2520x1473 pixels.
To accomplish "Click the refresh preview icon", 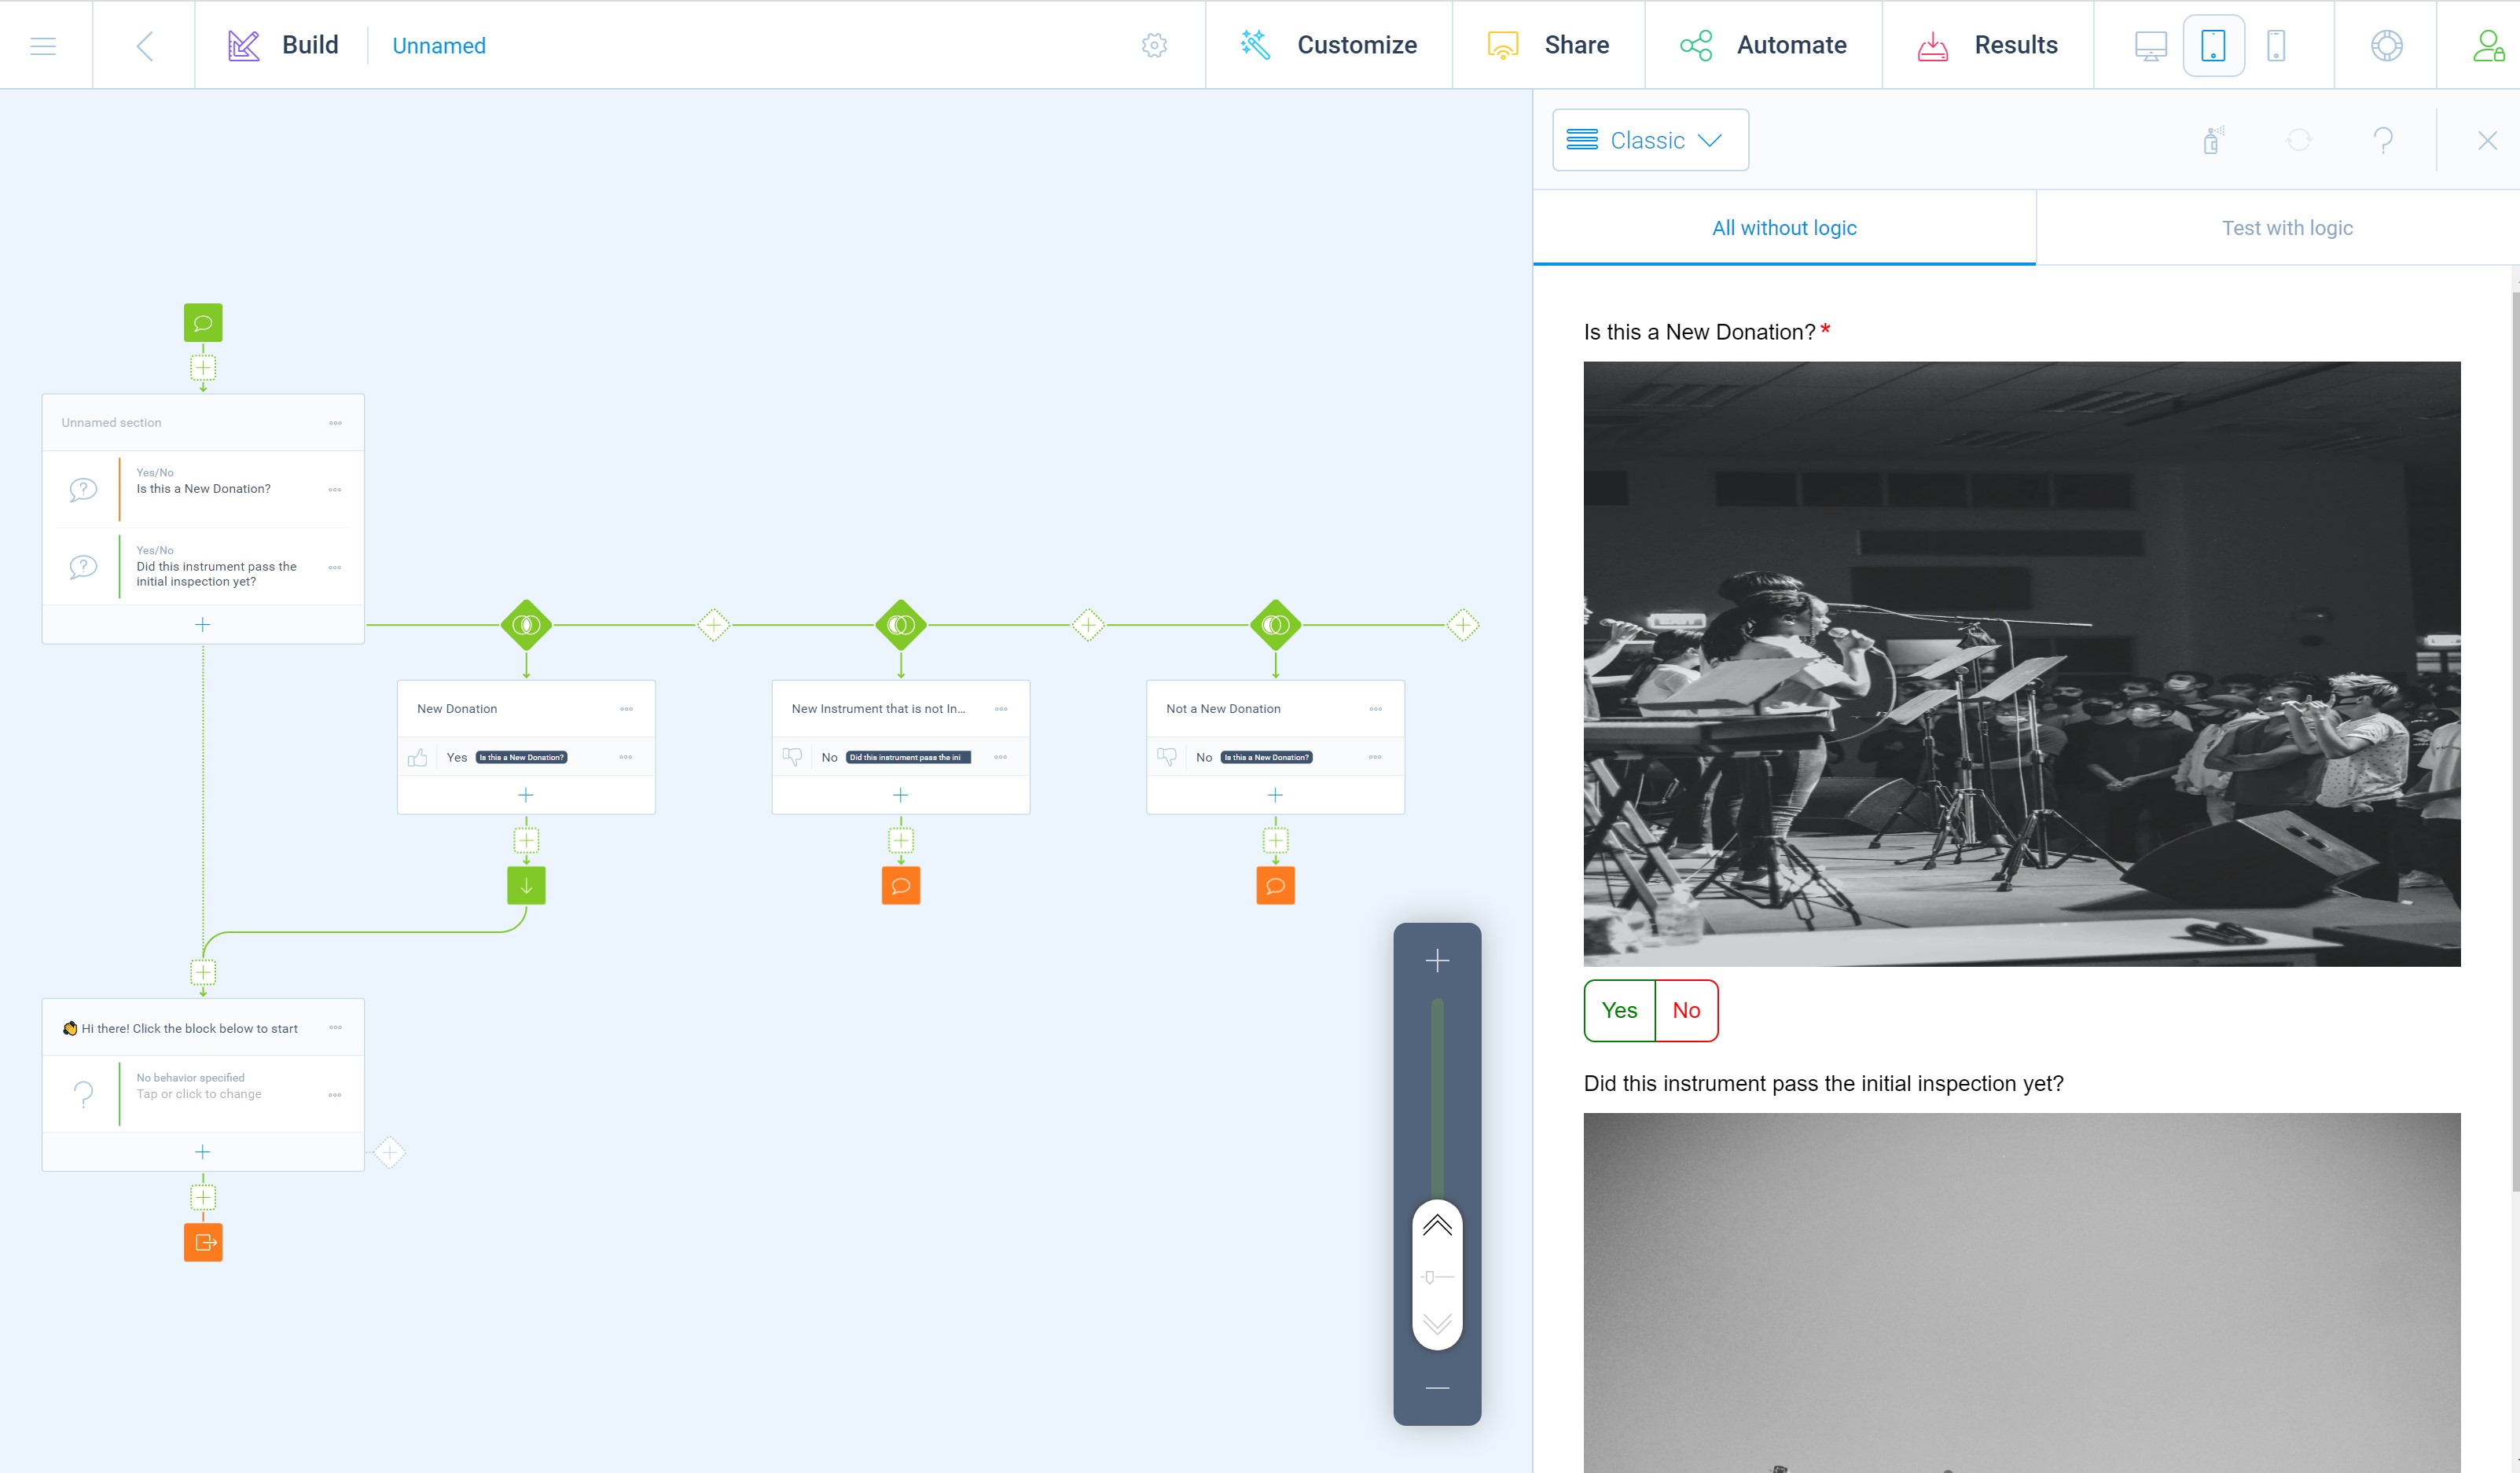I will pos(2299,140).
